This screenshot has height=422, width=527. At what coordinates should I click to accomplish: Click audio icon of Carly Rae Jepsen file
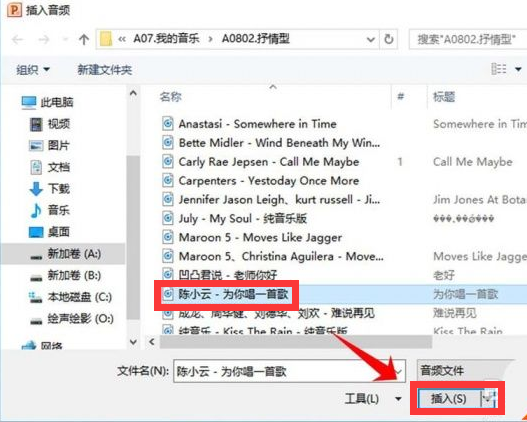[x=168, y=162]
